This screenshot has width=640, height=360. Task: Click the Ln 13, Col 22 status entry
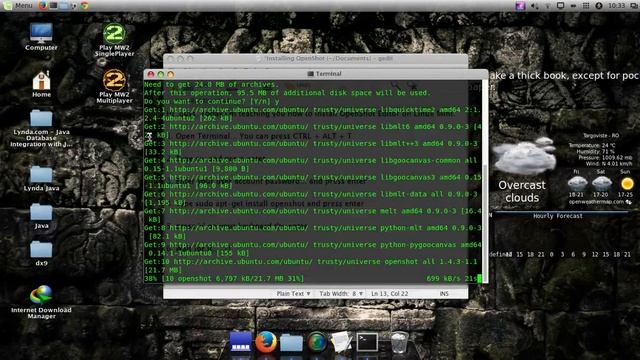[389, 293]
